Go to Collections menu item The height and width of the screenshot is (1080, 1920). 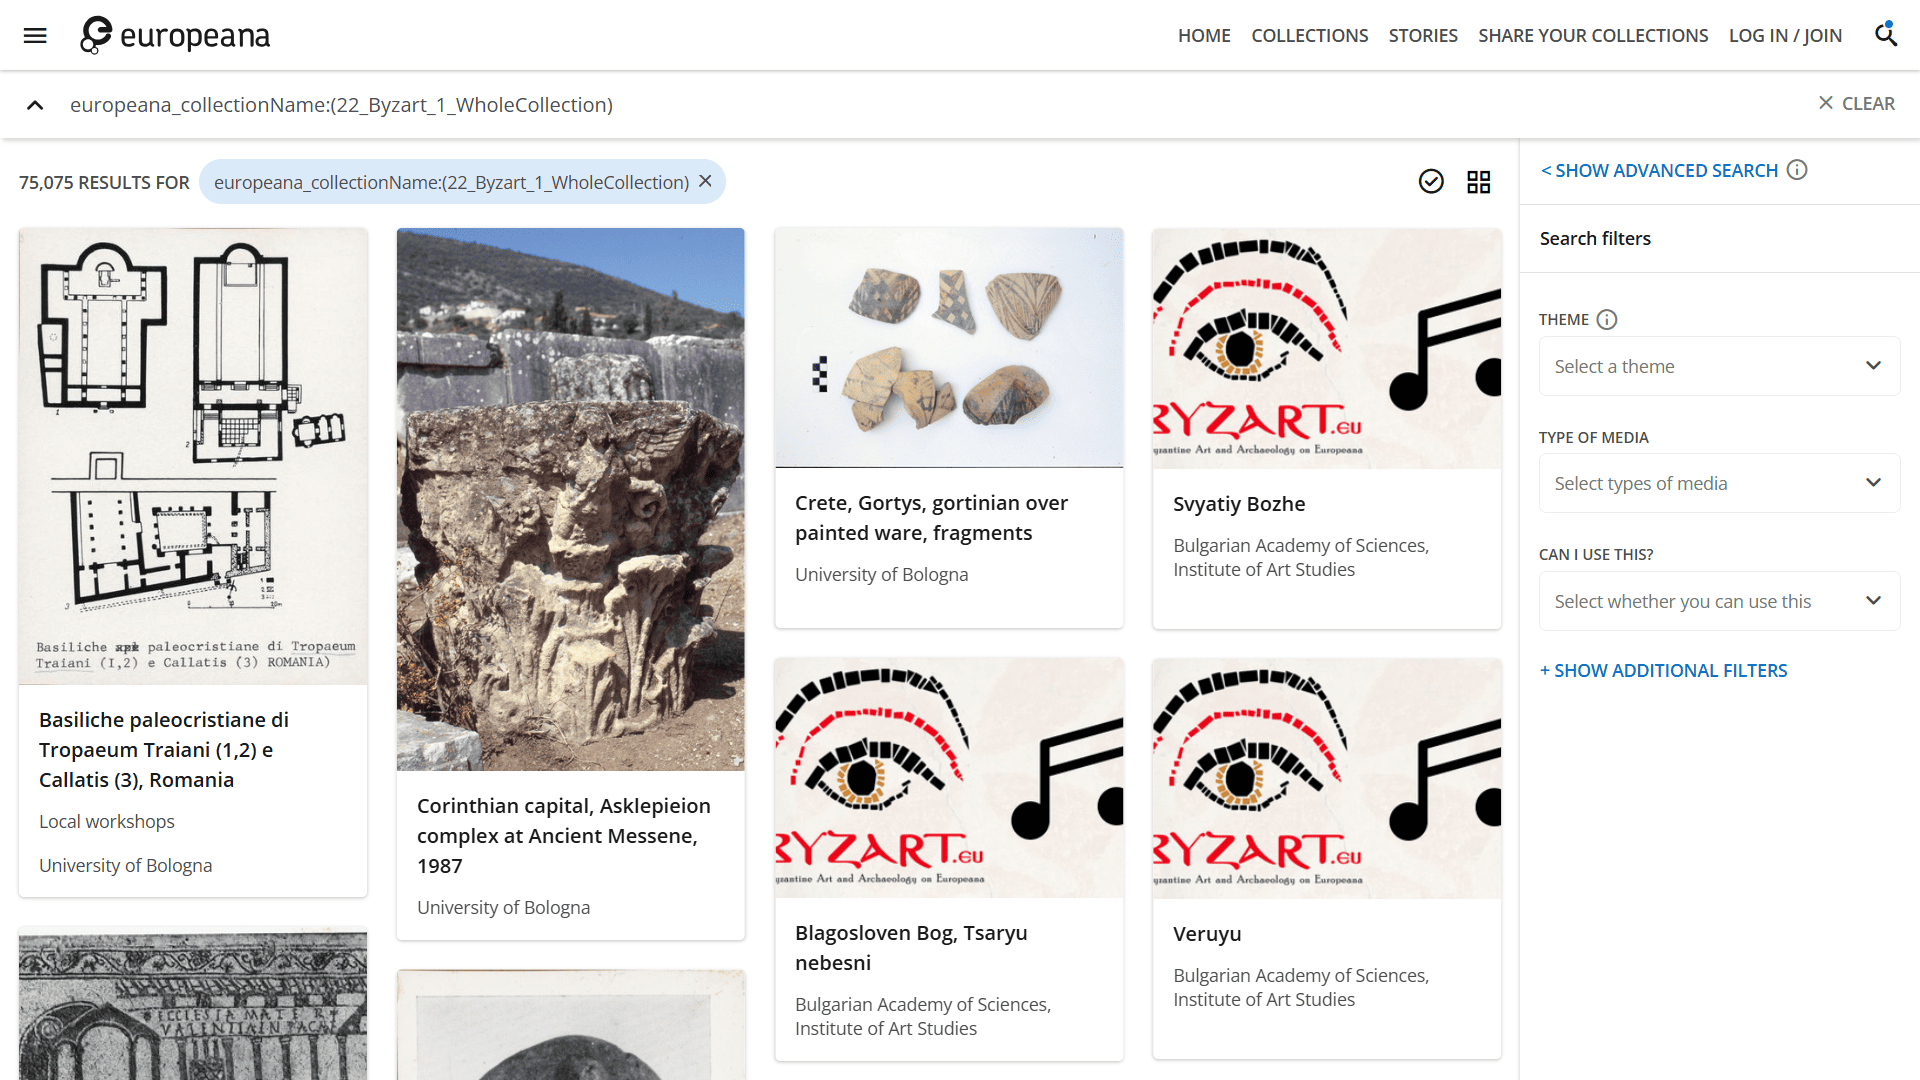pos(1309,36)
